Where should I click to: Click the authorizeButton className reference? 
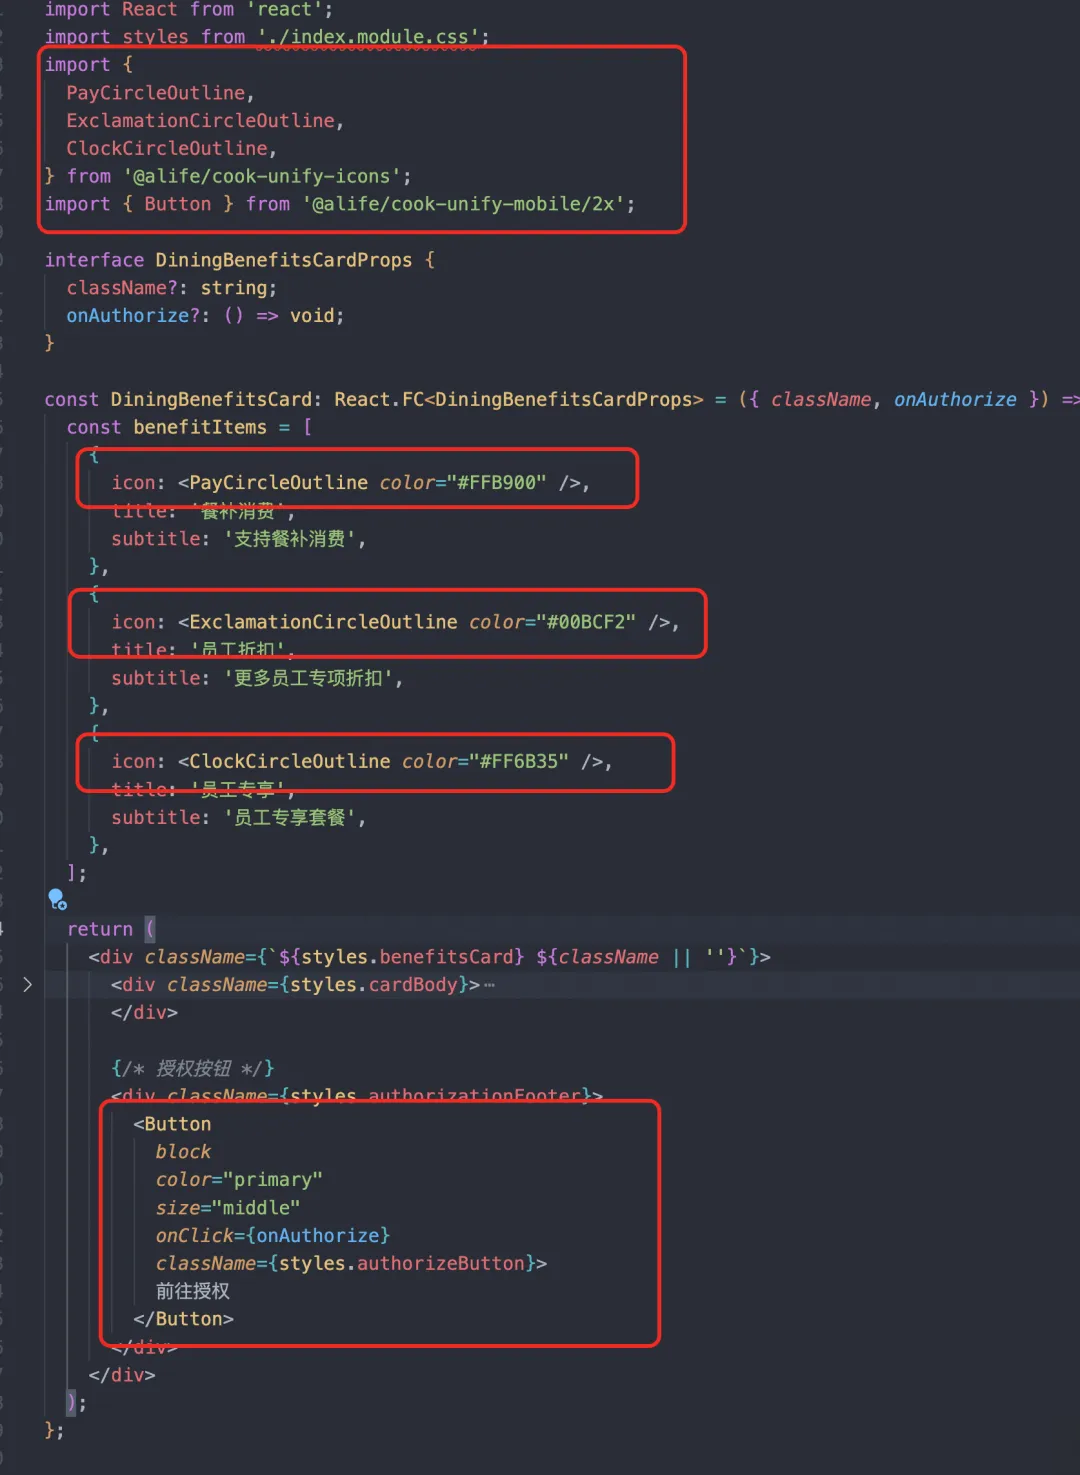coord(440,1263)
